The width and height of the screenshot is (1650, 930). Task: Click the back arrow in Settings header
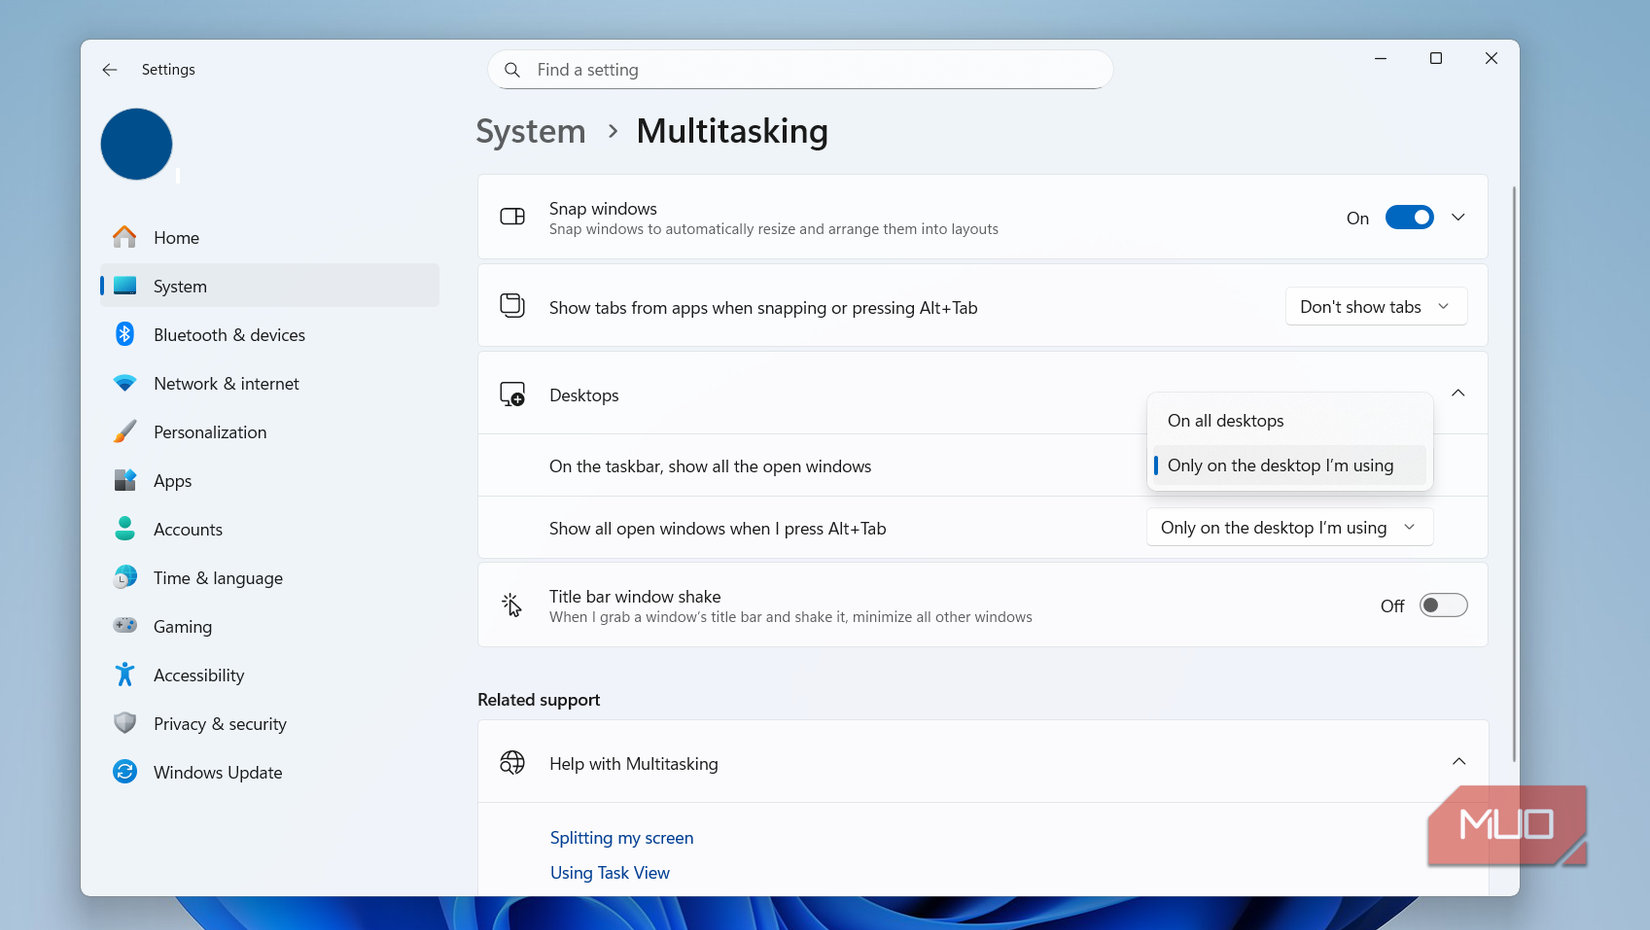(109, 69)
